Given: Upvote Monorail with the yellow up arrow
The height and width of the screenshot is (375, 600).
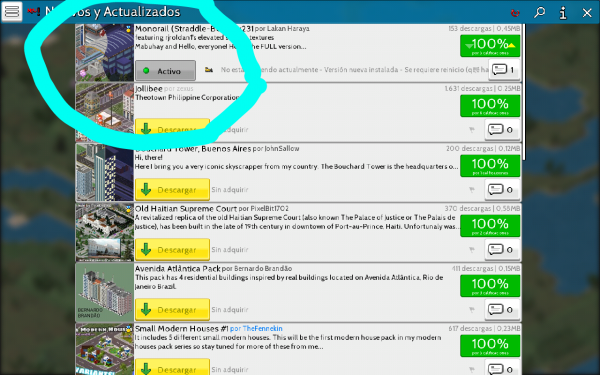Looking at the screenshot, I should pos(512,45).
